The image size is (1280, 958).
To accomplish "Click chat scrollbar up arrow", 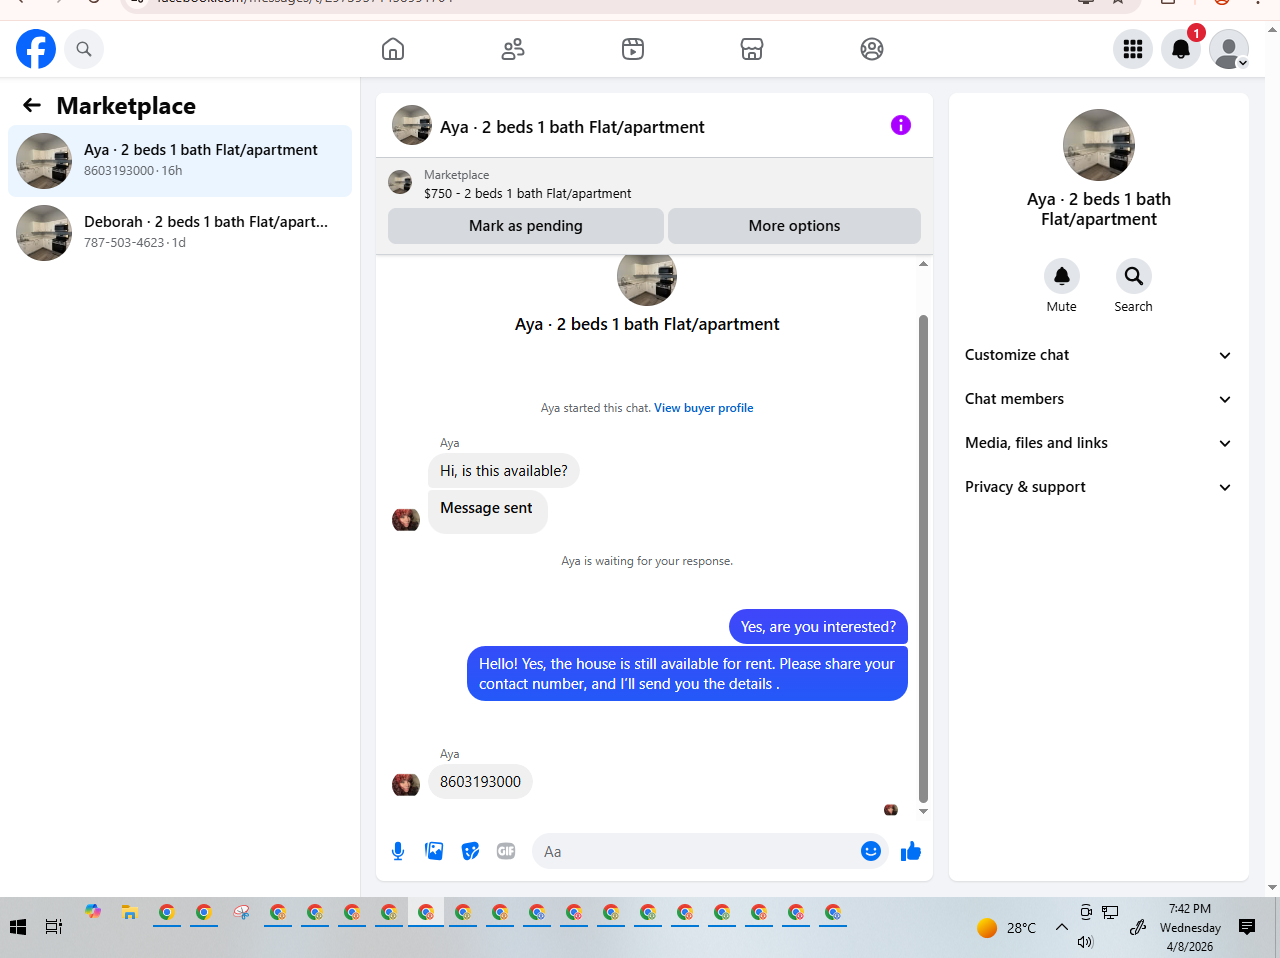I will 923,264.
